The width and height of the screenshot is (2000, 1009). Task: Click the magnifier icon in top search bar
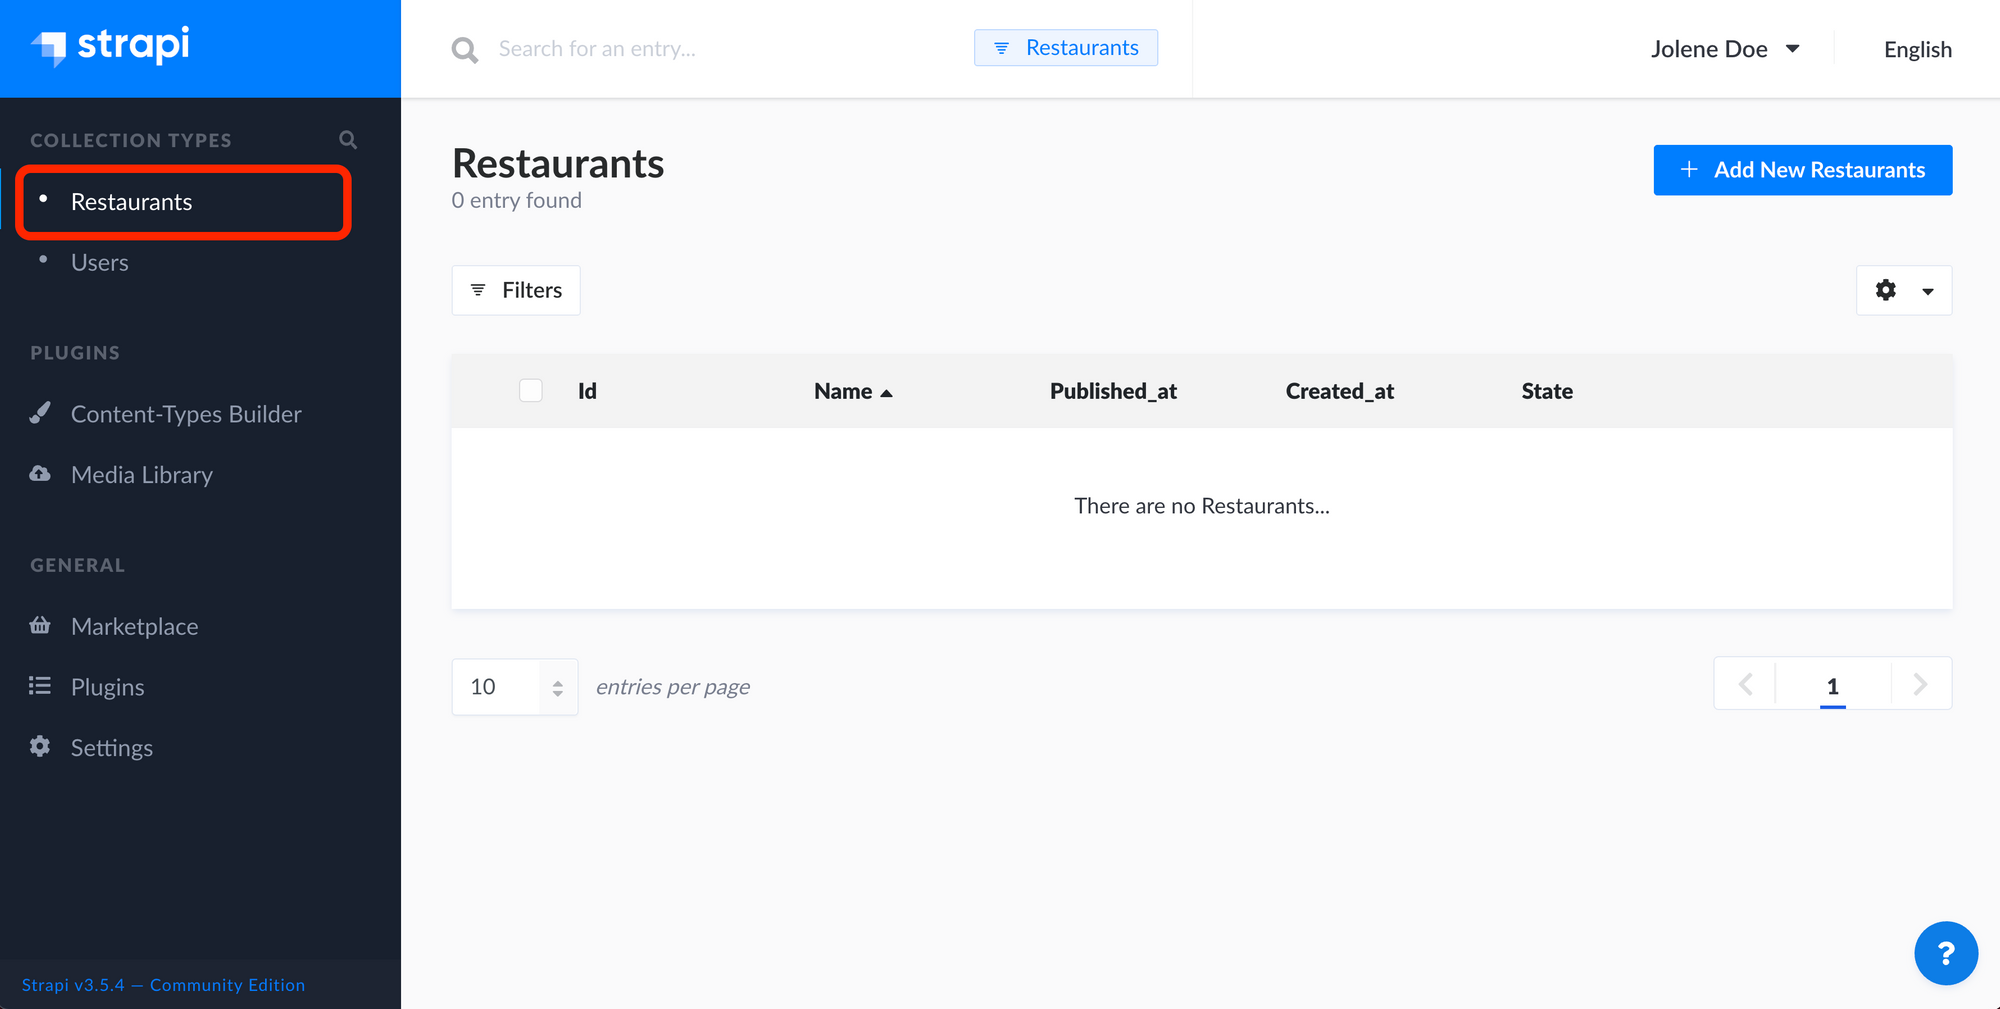464,49
